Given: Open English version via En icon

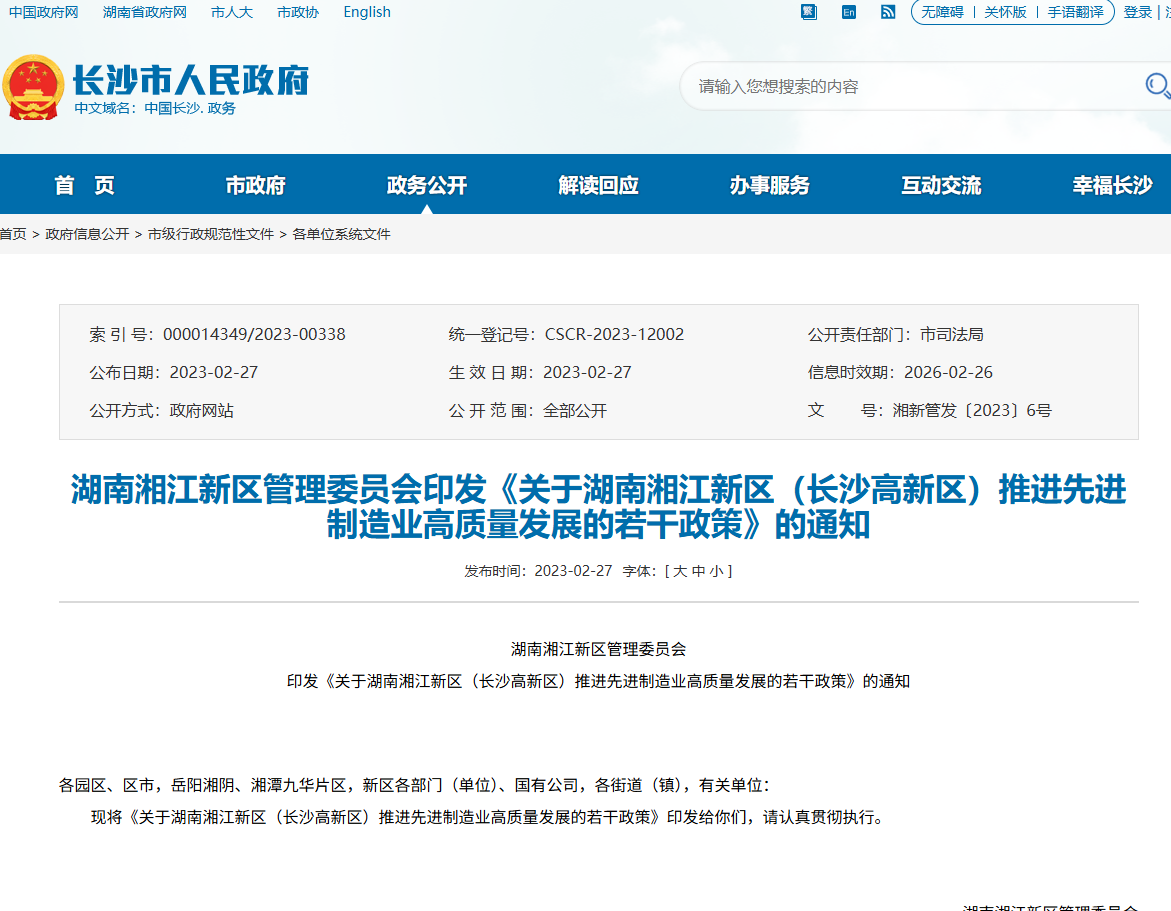Looking at the screenshot, I should [848, 12].
